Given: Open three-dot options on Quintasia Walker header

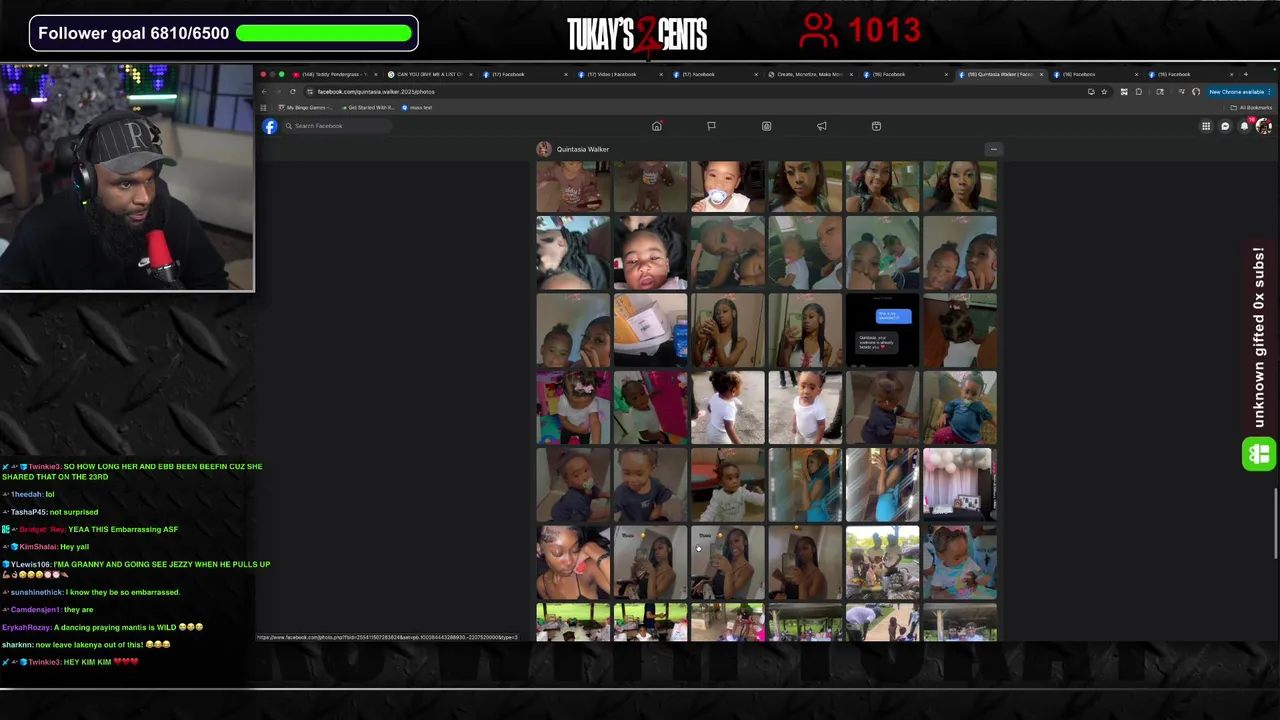Looking at the screenshot, I should (993, 149).
